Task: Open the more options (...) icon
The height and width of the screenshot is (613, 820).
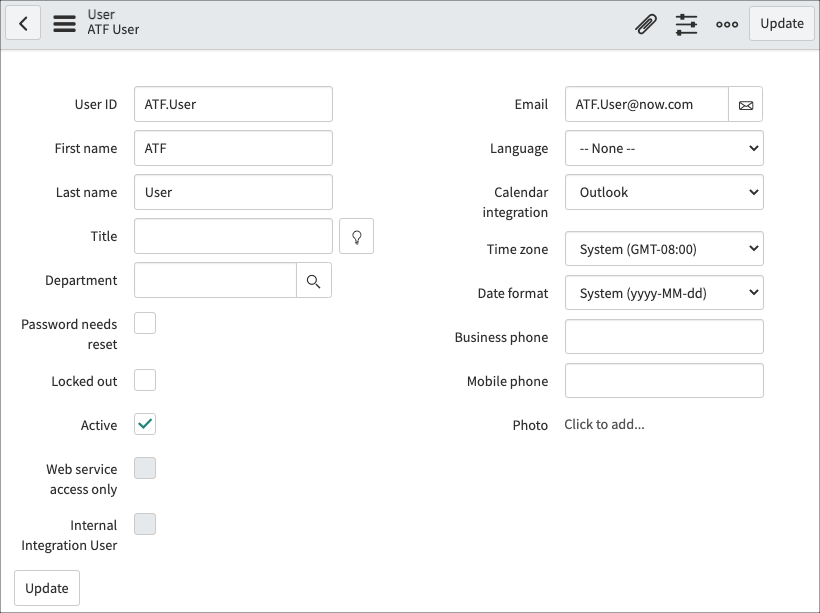Action: pyautogui.click(x=726, y=23)
